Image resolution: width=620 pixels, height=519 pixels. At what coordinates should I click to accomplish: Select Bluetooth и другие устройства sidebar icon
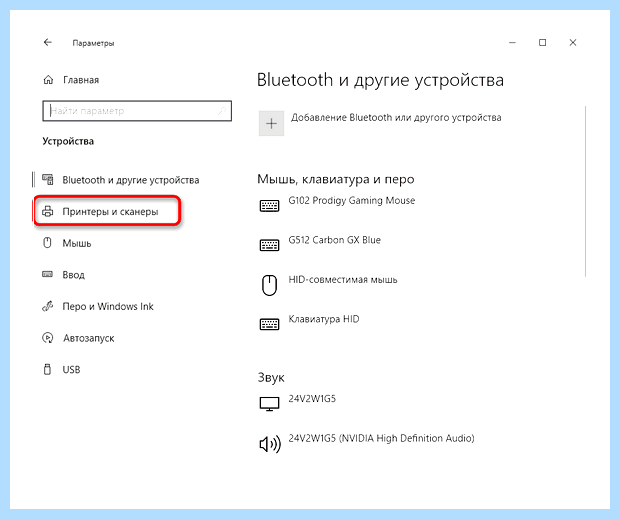[48, 180]
